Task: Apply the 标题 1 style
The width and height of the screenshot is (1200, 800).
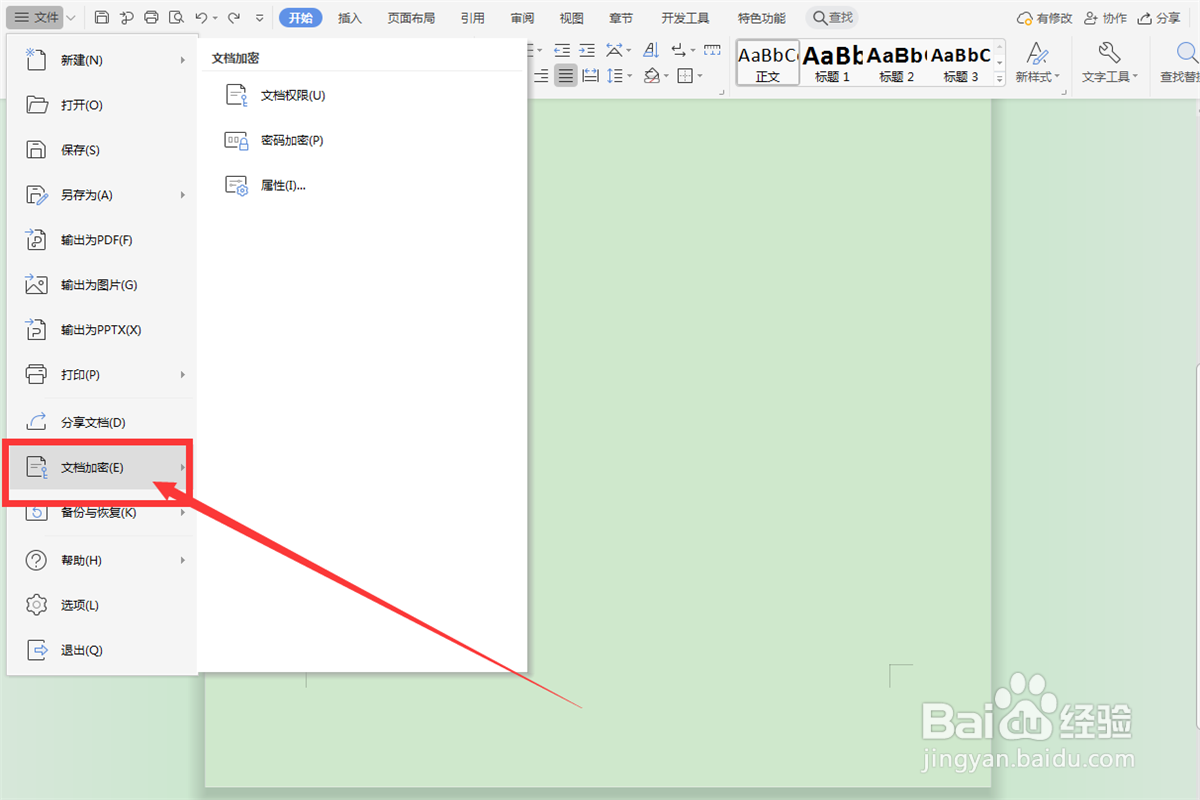Action: pos(832,63)
